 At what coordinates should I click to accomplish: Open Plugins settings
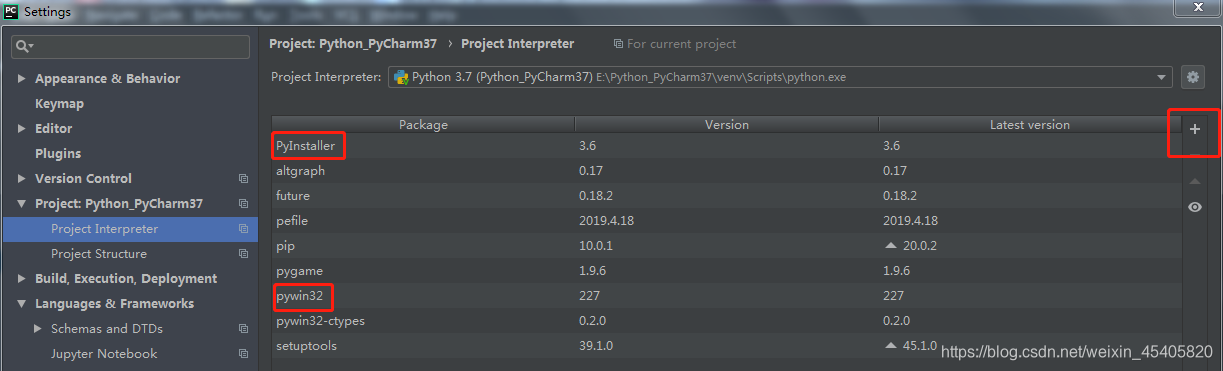point(58,154)
